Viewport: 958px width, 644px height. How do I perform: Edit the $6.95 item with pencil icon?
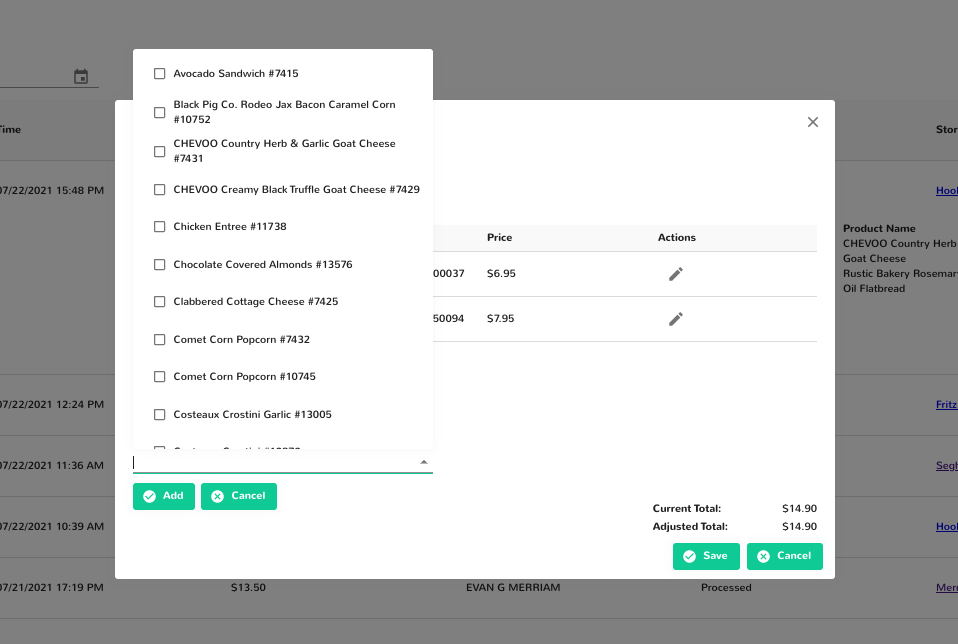pyautogui.click(x=676, y=274)
